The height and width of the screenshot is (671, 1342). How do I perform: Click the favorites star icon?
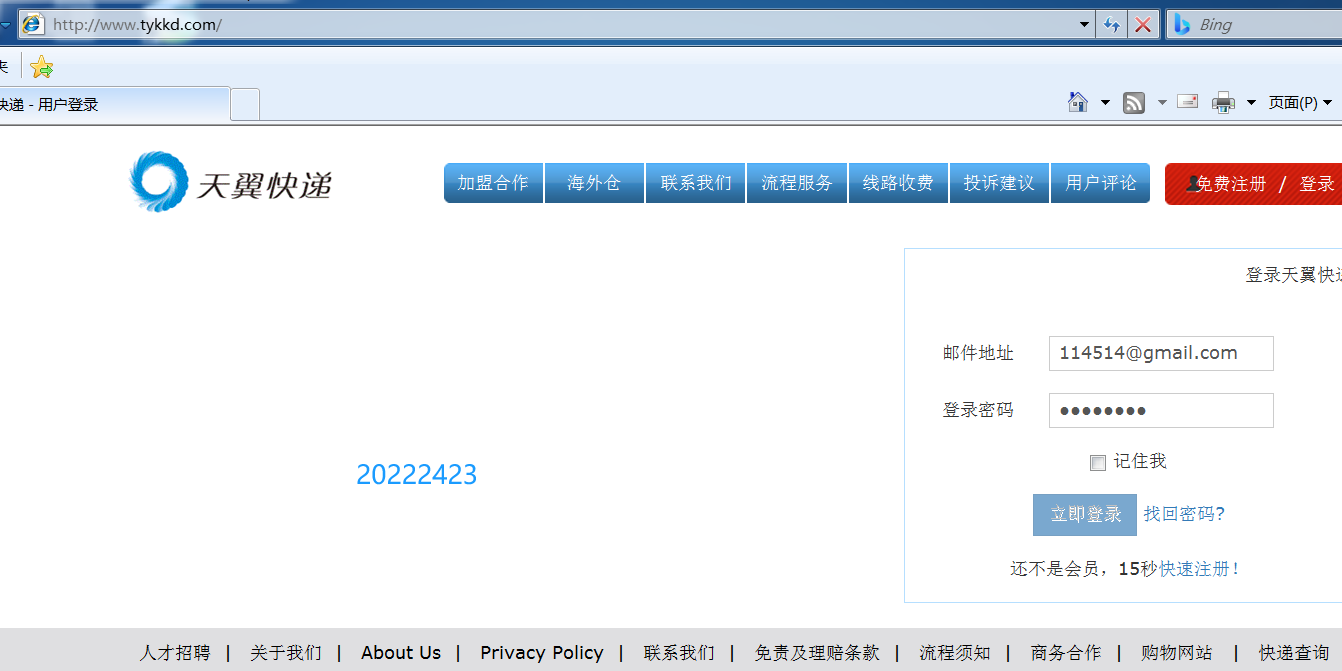(x=41, y=67)
